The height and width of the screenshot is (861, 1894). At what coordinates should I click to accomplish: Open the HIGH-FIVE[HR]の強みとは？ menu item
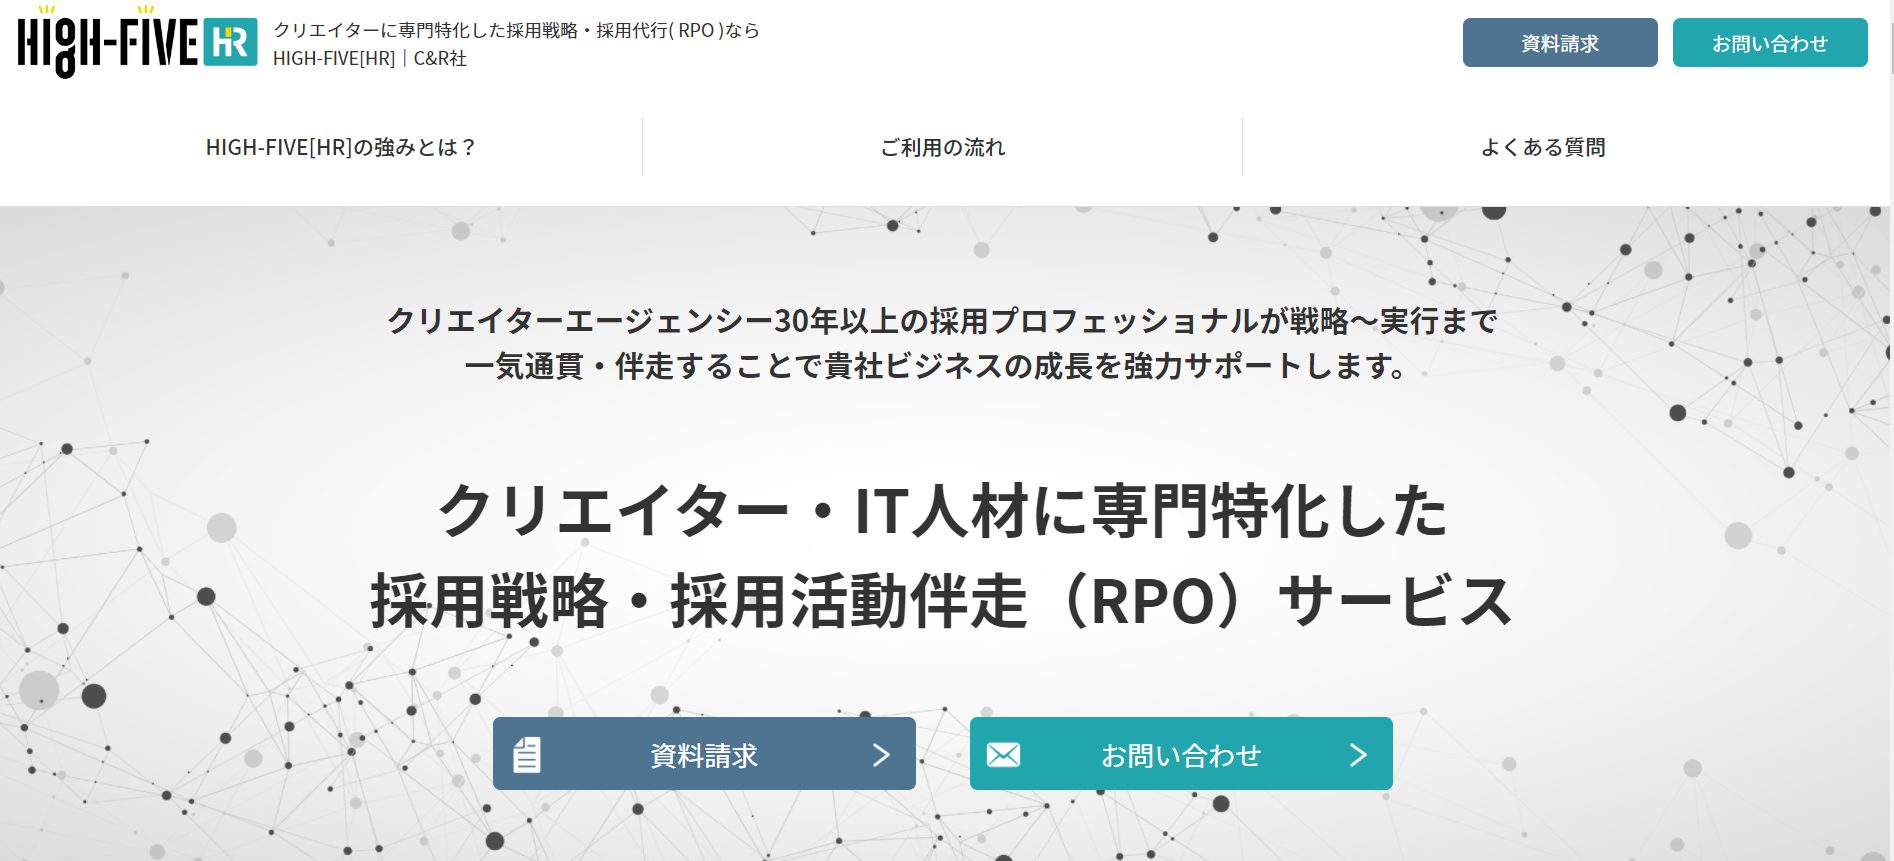click(341, 147)
